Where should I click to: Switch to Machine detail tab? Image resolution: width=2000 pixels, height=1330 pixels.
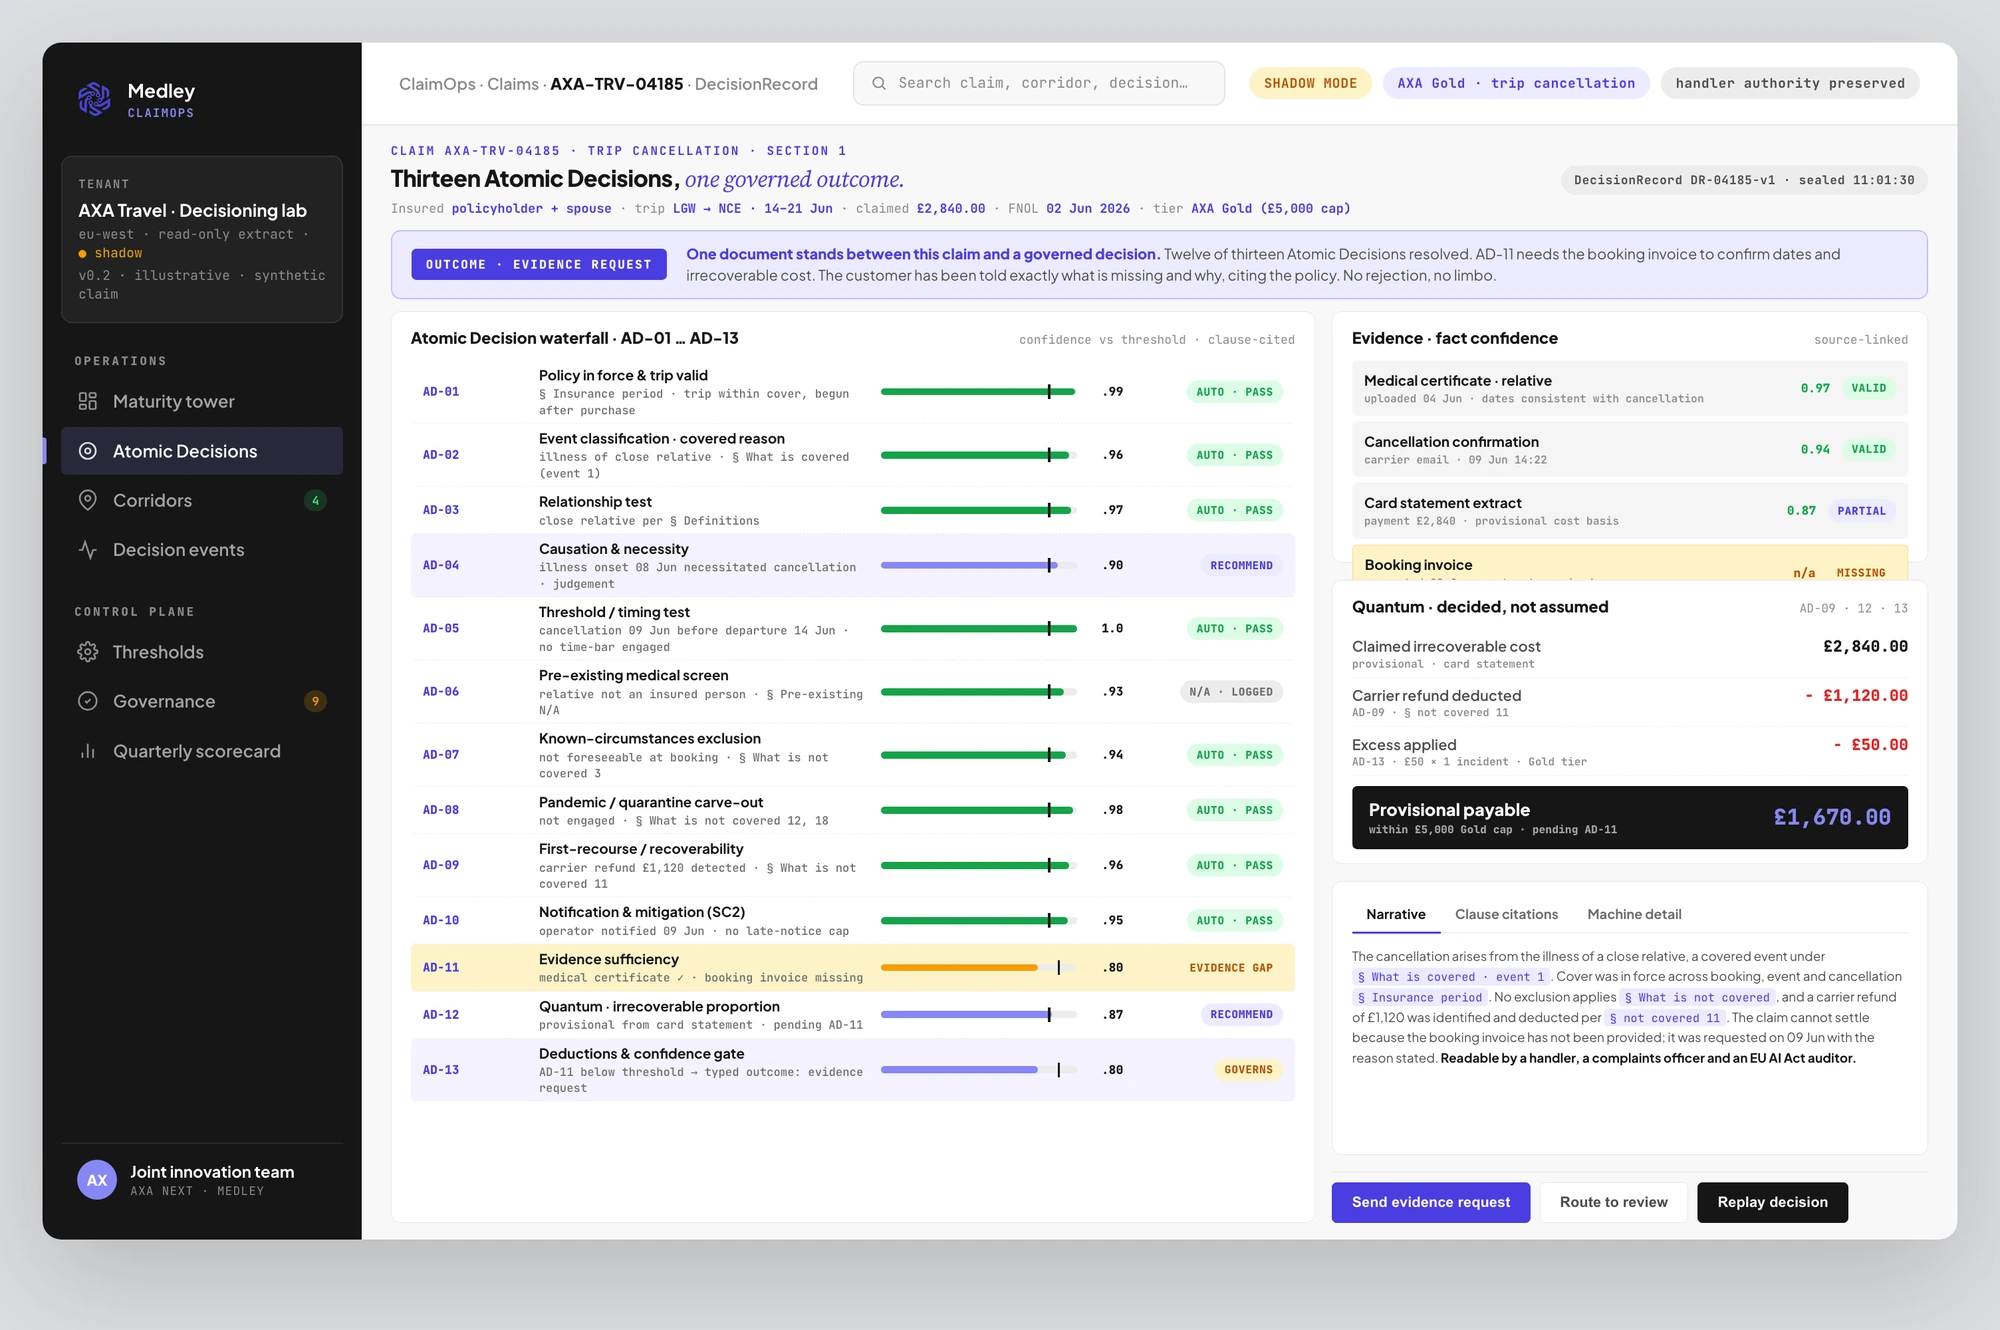point(1634,914)
